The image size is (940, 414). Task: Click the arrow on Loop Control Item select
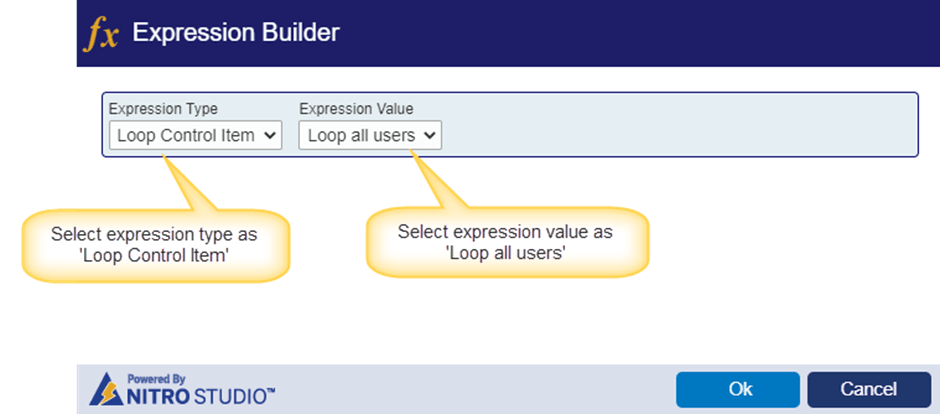(270, 136)
